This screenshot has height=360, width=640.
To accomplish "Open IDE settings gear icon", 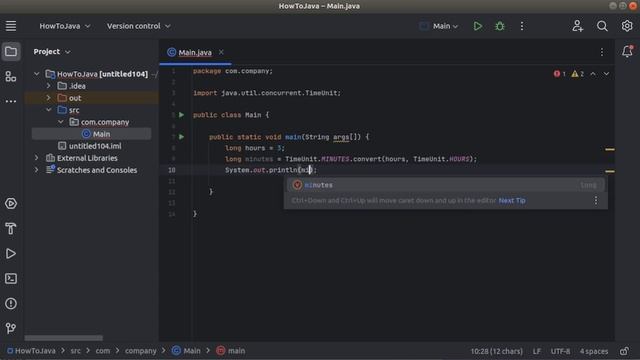I will click(627, 26).
